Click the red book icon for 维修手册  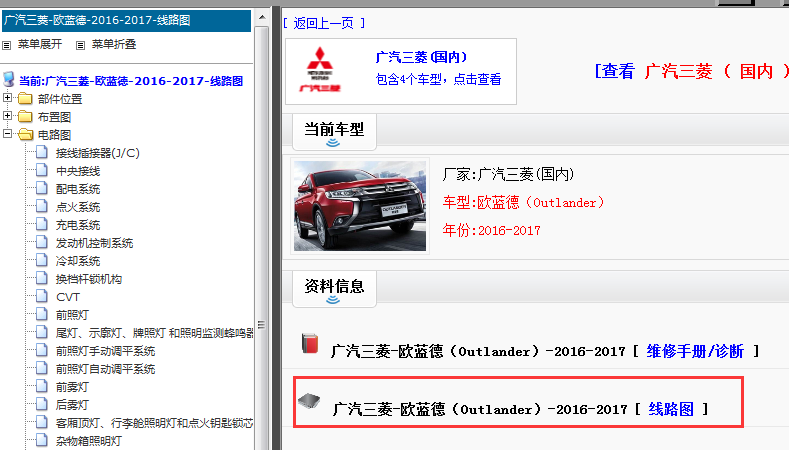tap(310, 343)
